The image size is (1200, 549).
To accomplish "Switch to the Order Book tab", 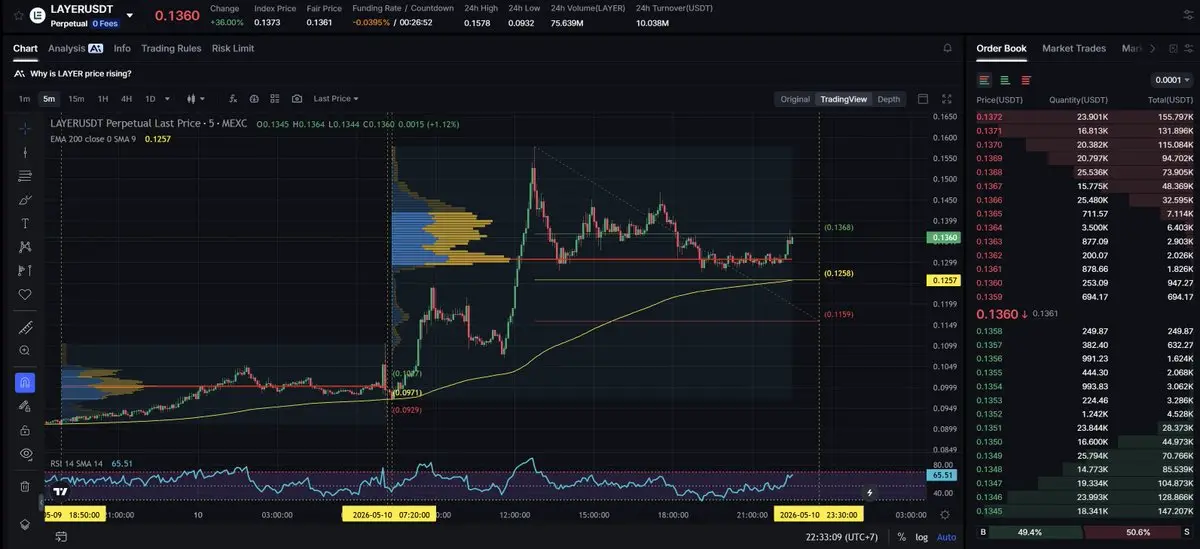I will coord(1001,48).
